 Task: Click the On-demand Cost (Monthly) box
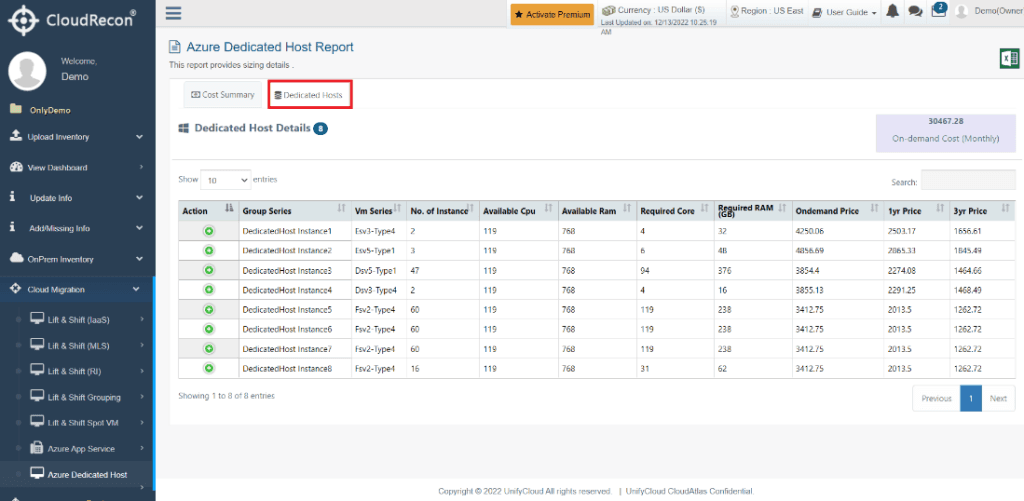(x=946, y=133)
